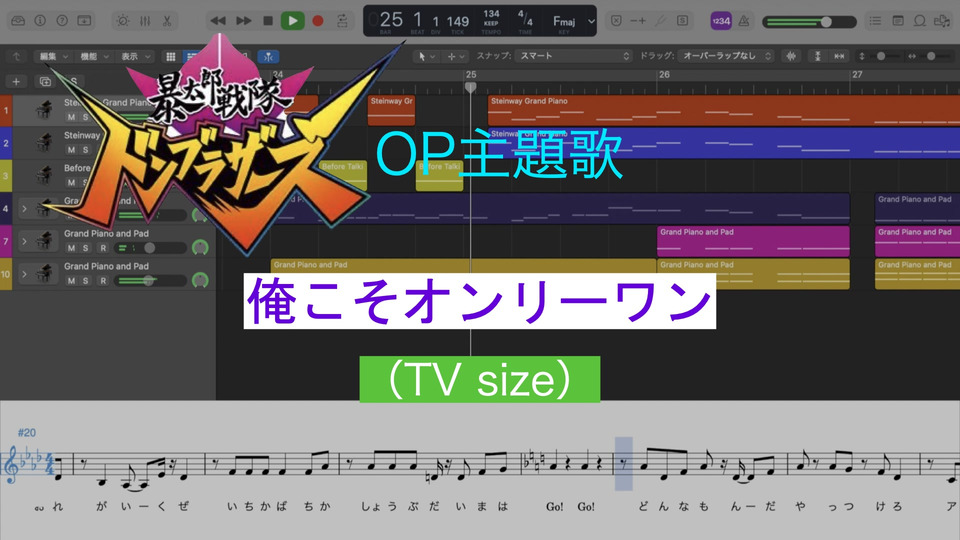
Task: Click the vertical auto zoom icon
Action: [x=817, y=56]
